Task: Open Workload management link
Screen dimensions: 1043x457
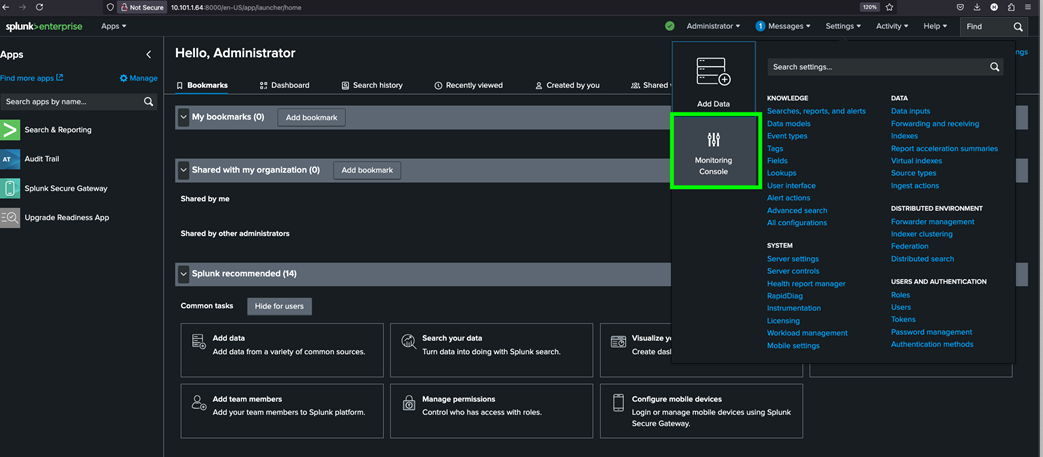Action: click(x=808, y=333)
